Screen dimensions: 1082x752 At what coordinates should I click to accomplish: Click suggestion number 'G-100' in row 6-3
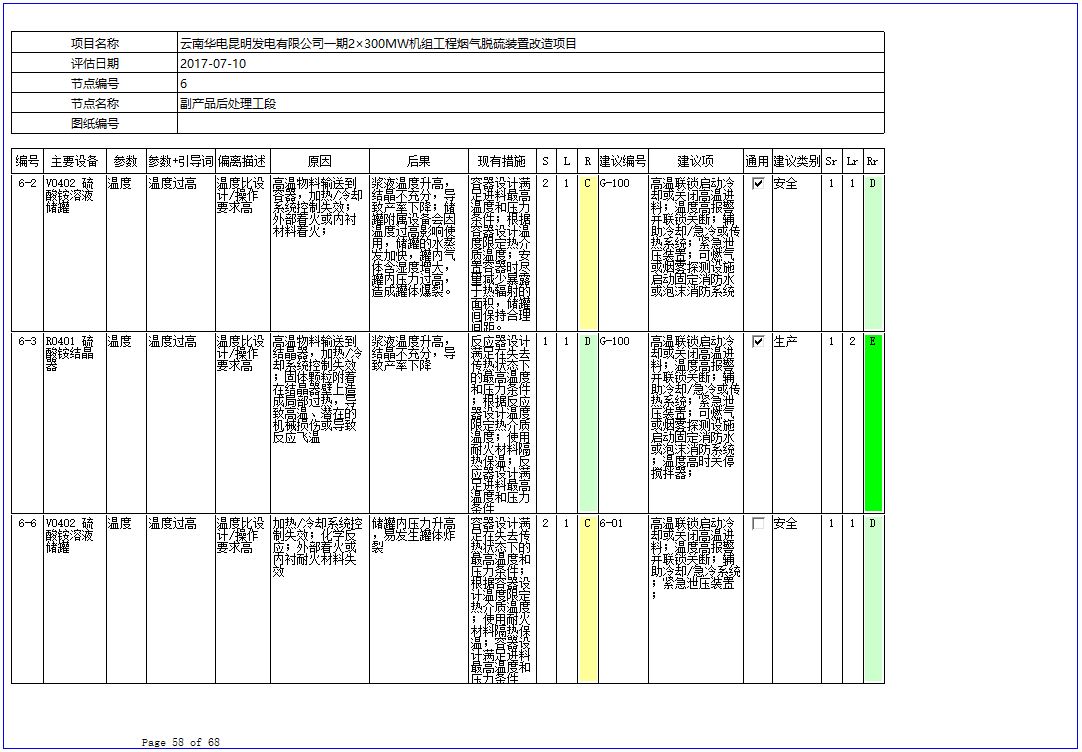615,342
